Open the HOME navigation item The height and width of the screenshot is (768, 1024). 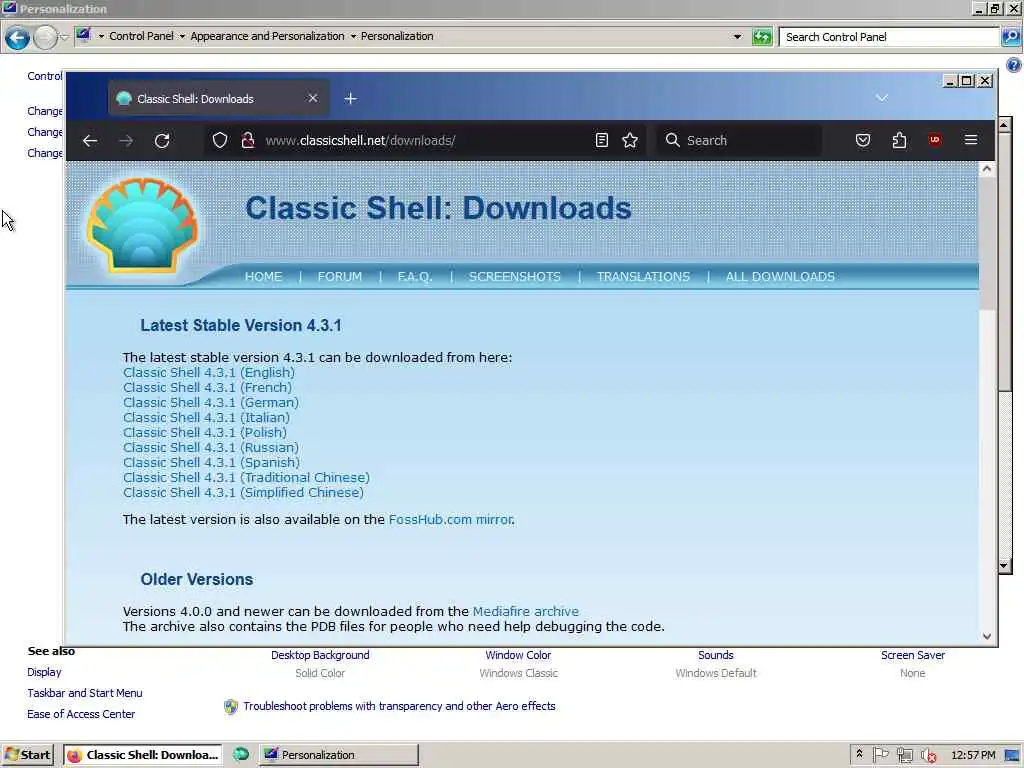point(263,277)
